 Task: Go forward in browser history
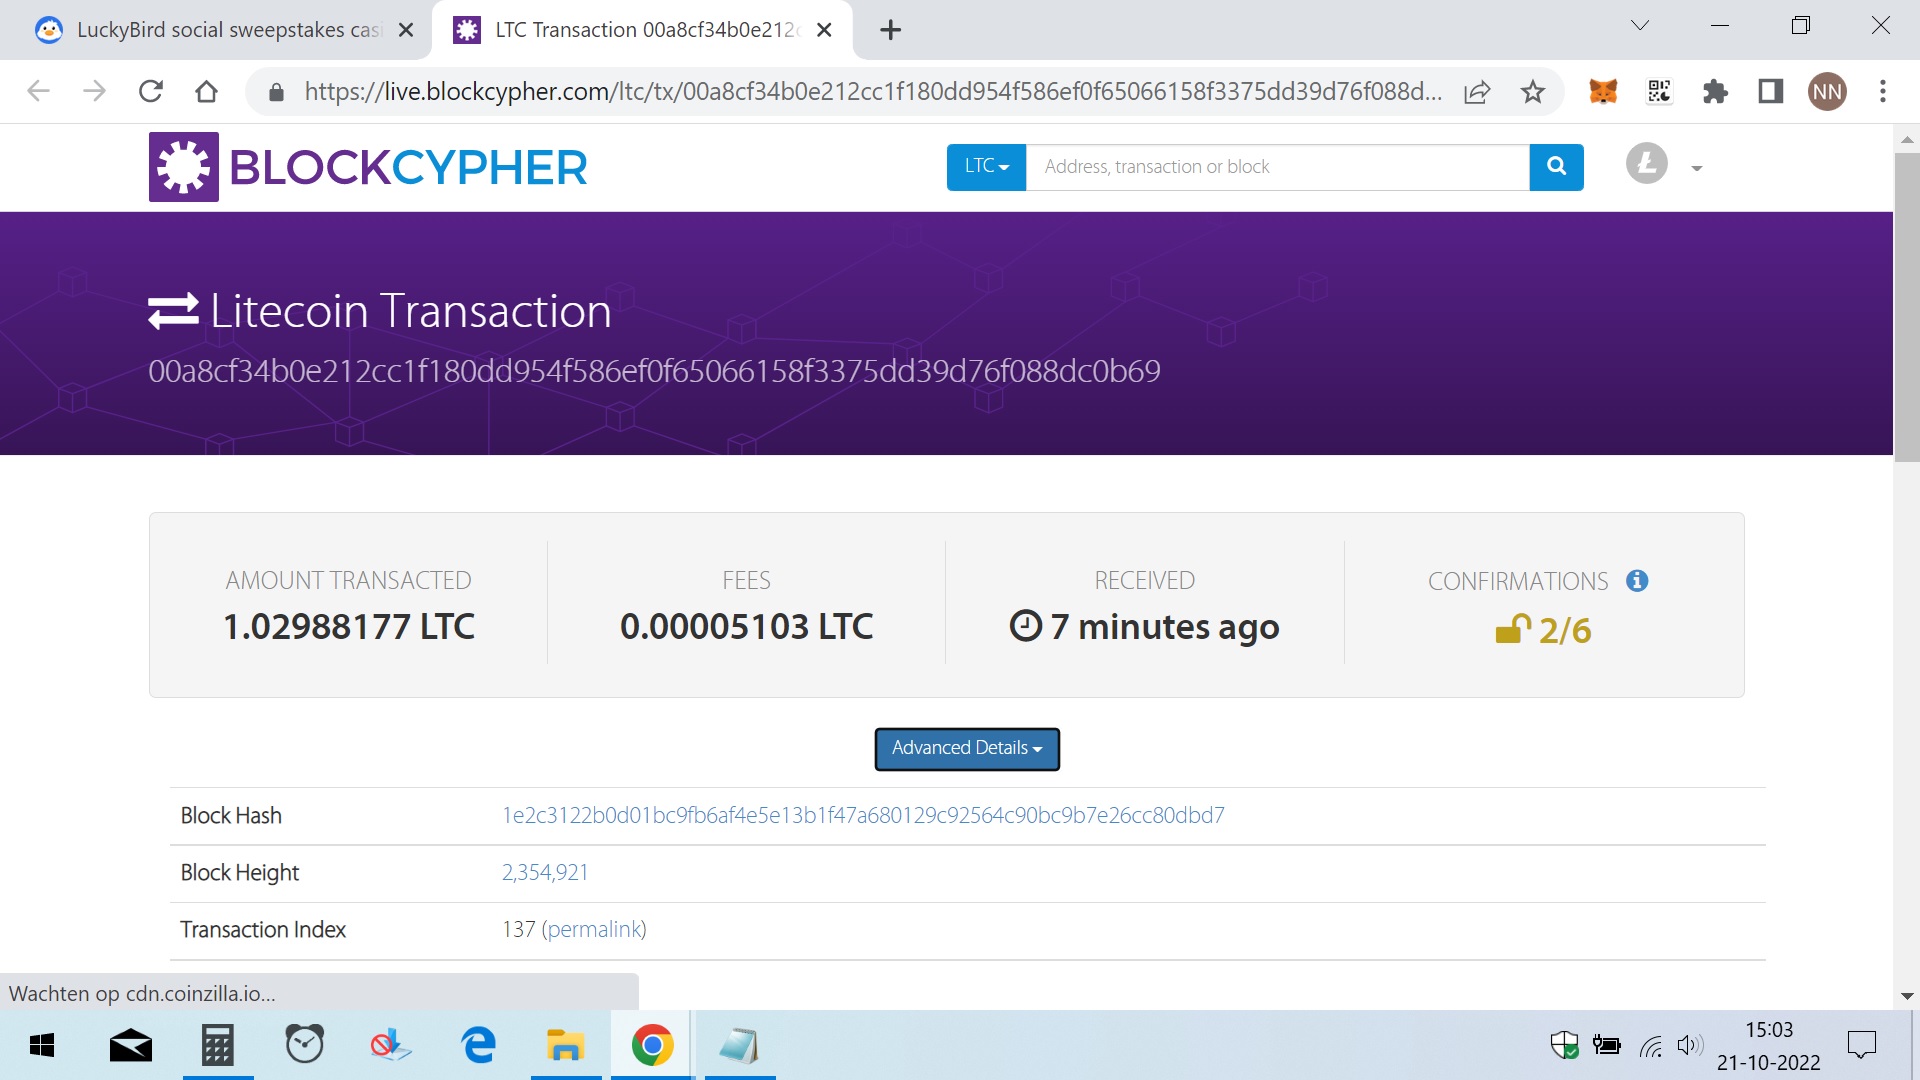point(95,92)
